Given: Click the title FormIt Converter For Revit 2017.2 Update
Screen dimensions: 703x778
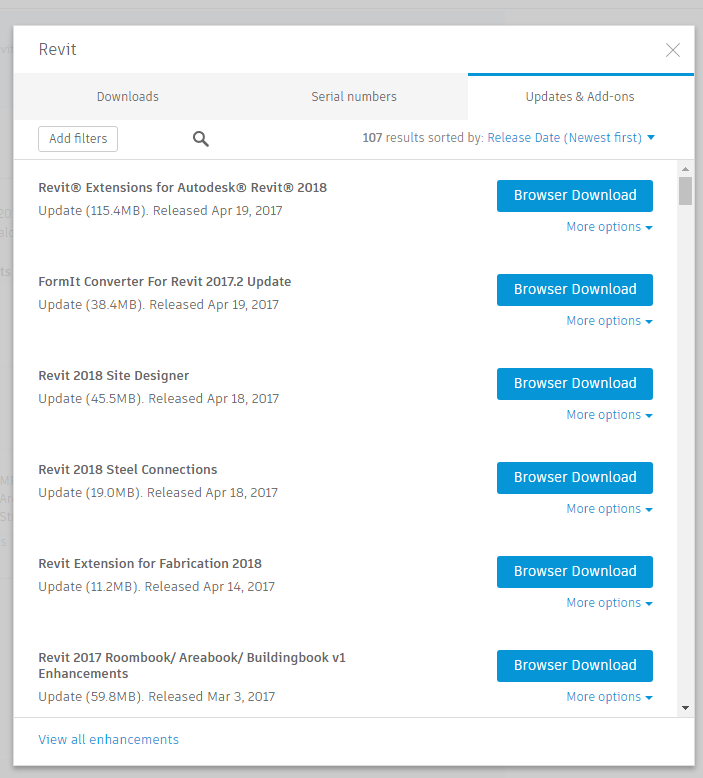Looking at the screenshot, I should [165, 282].
